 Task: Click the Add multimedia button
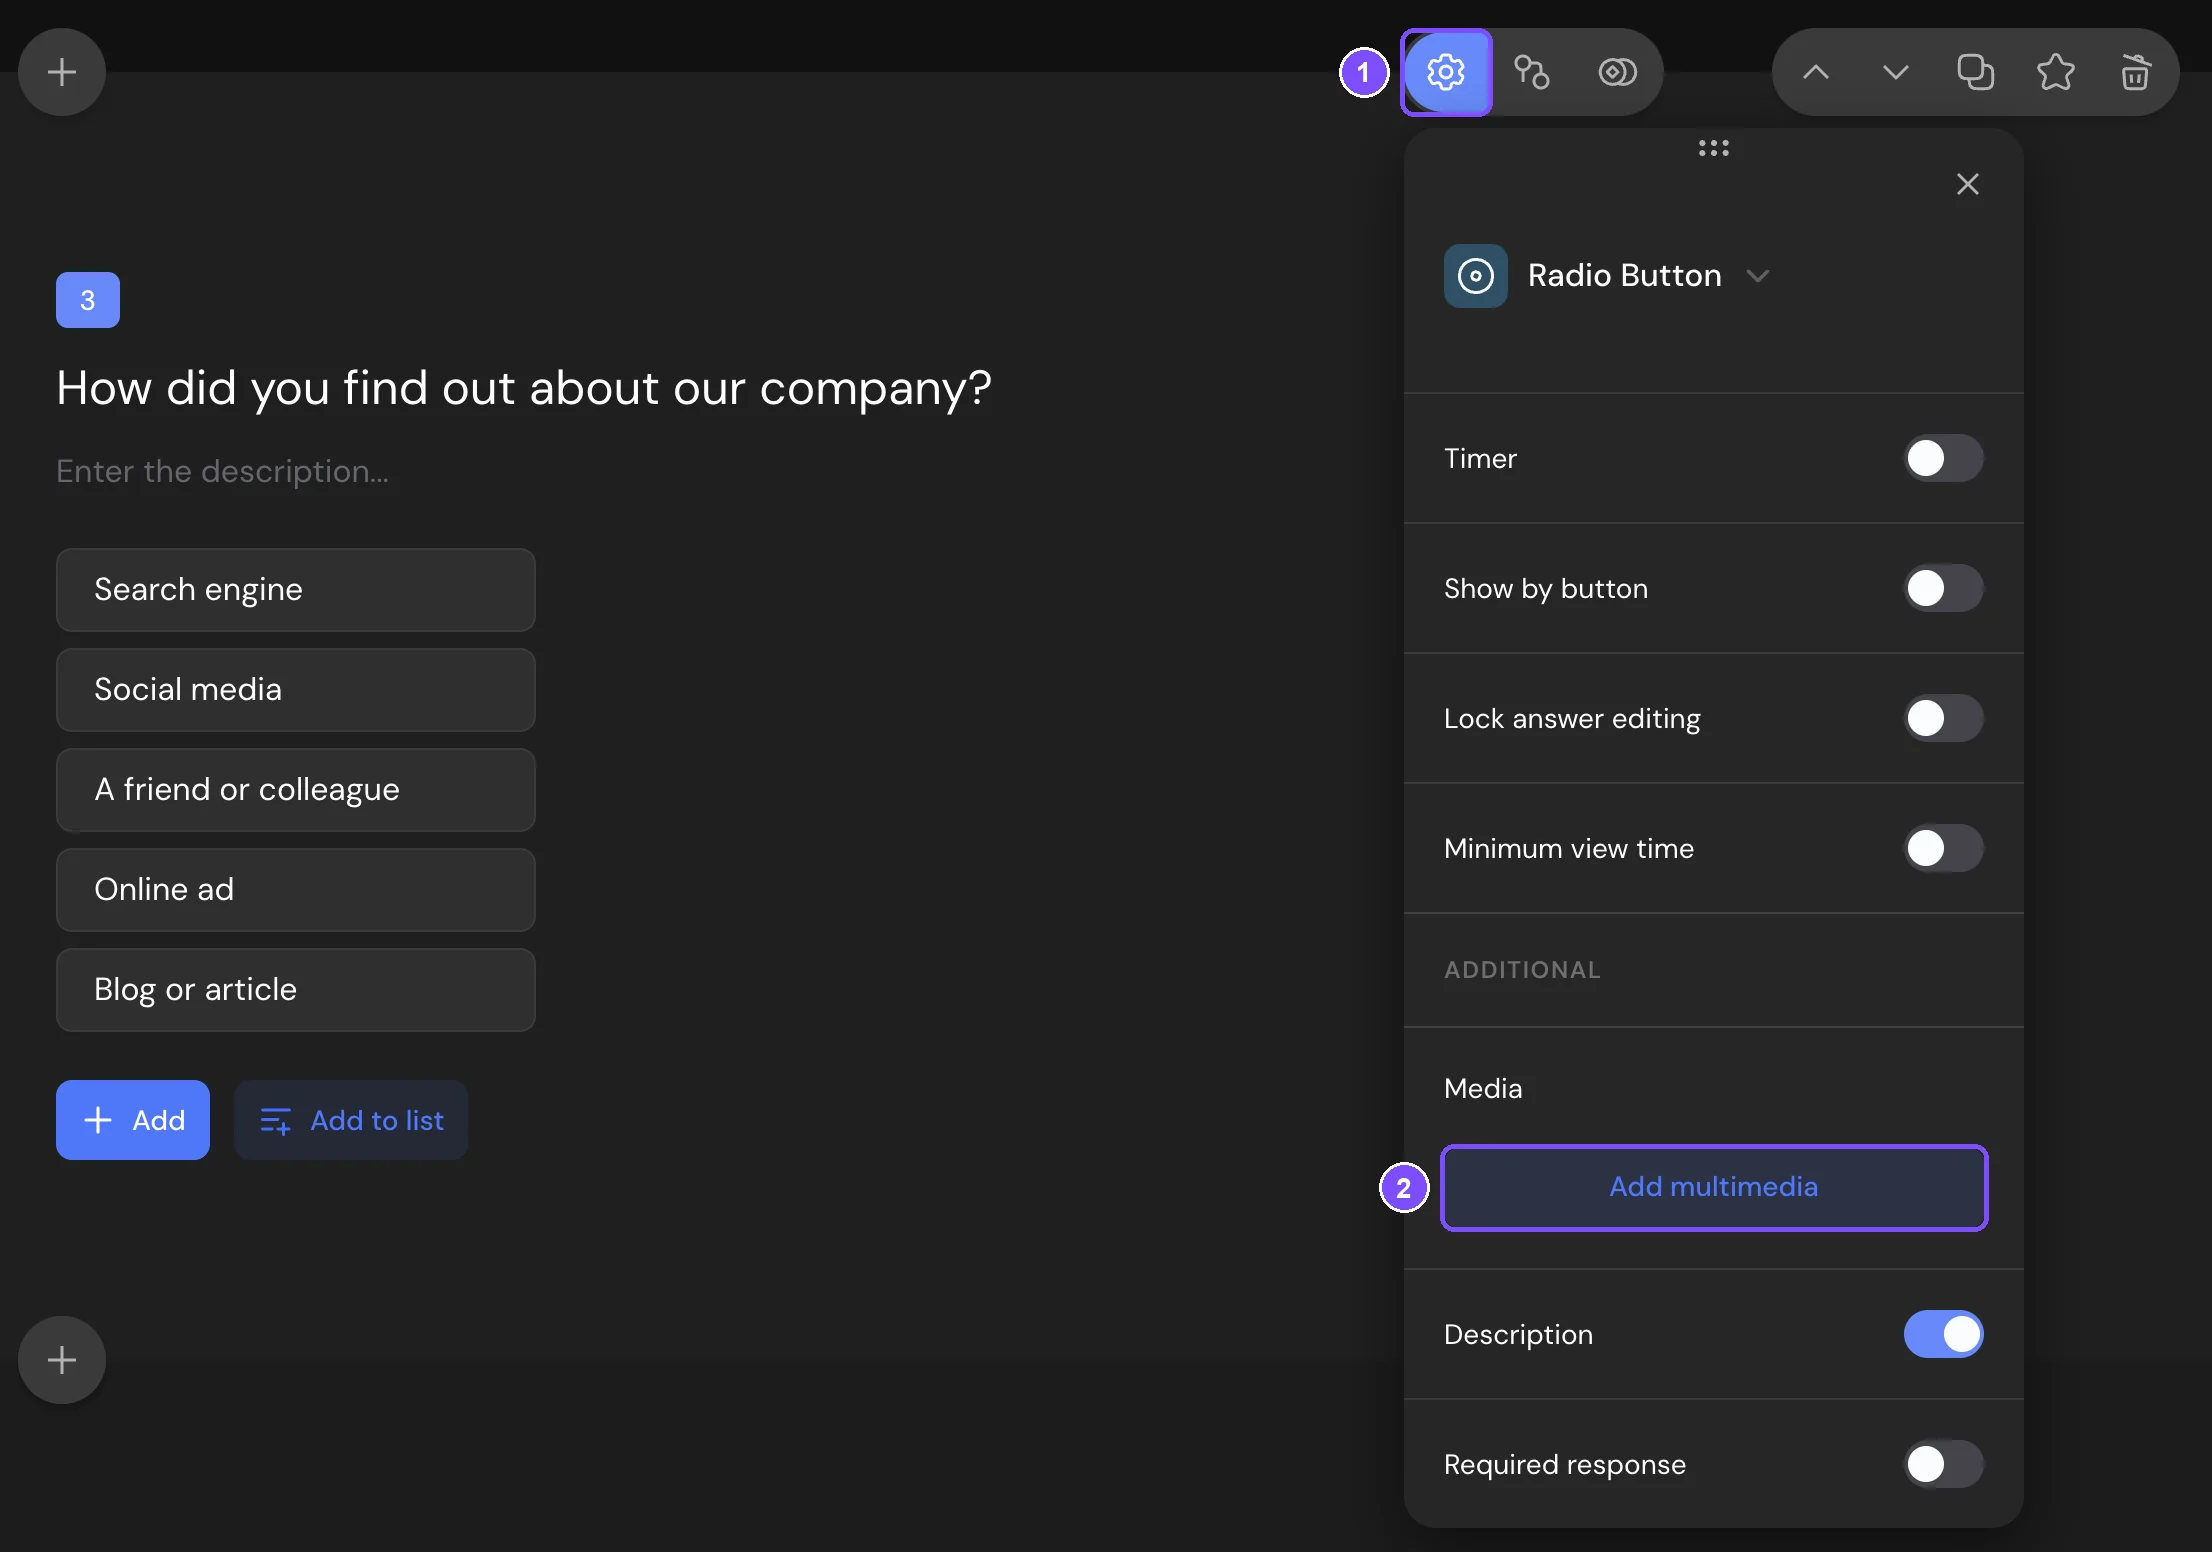click(x=1714, y=1187)
